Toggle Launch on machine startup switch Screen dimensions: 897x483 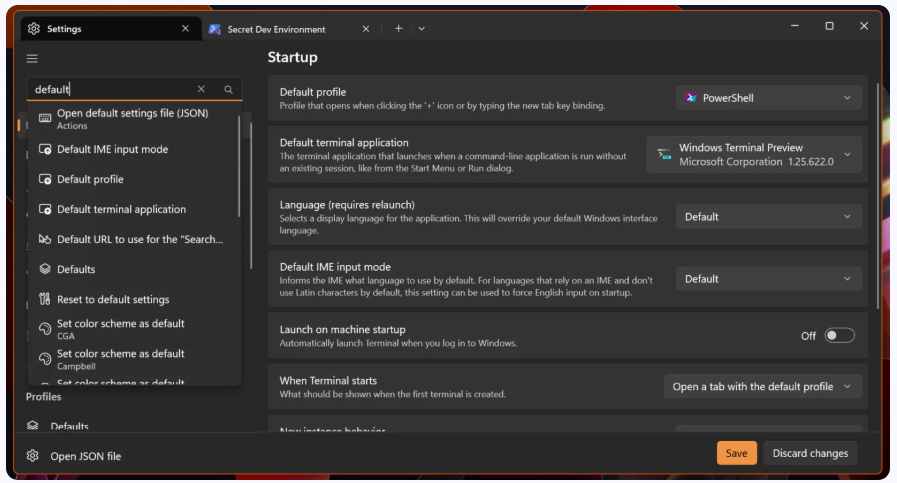pyautogui.click(x=839, y=335)
